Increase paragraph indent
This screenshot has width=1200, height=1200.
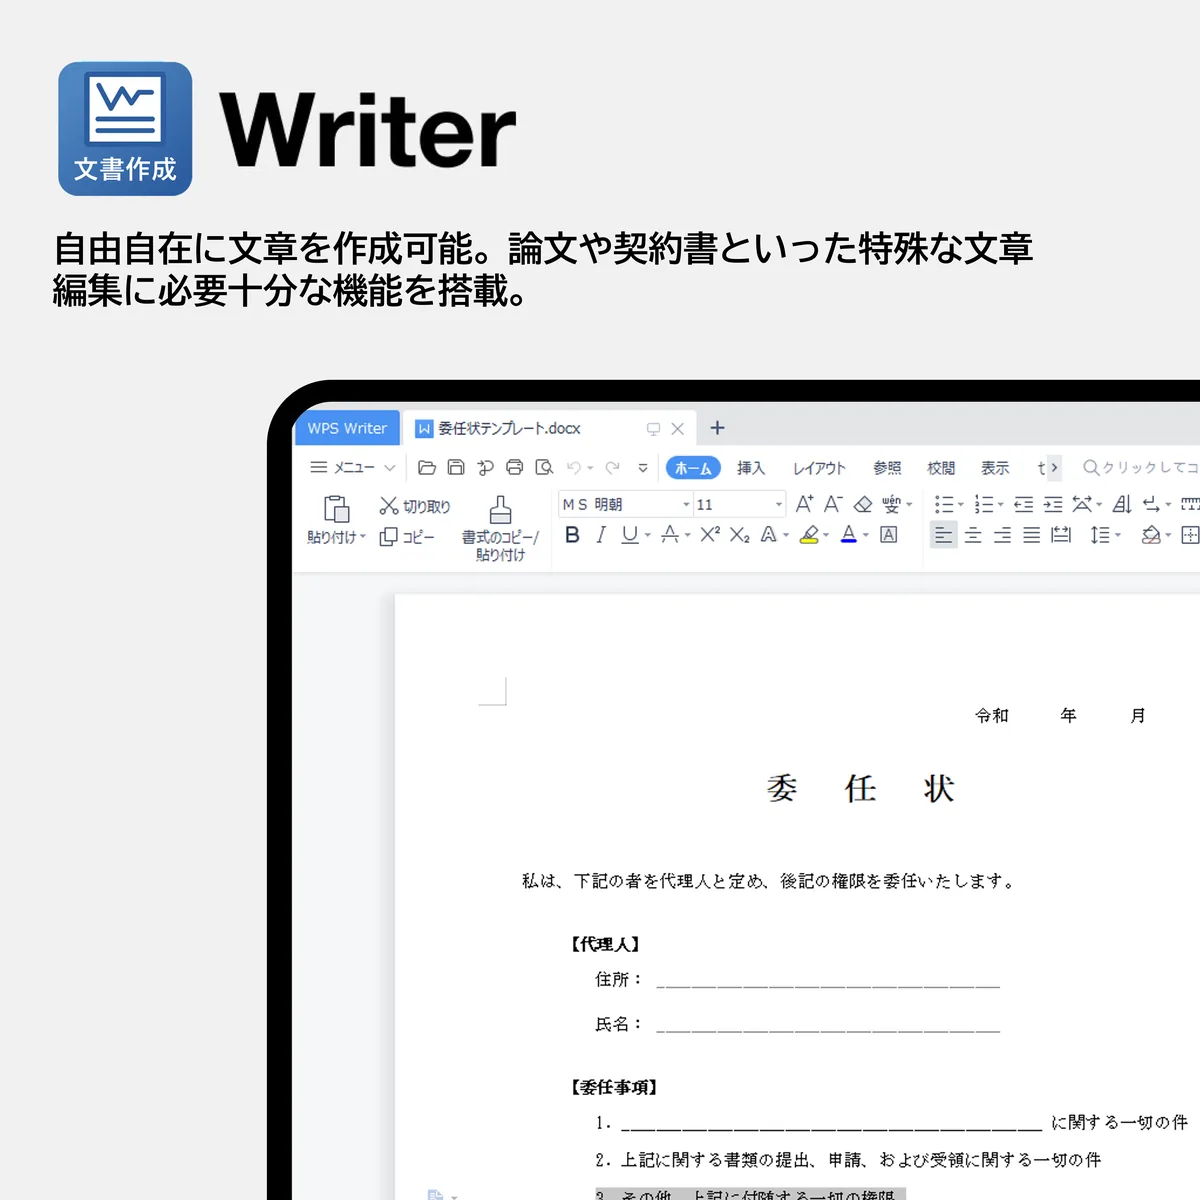pyautogui.click(x=1053, y=504)
